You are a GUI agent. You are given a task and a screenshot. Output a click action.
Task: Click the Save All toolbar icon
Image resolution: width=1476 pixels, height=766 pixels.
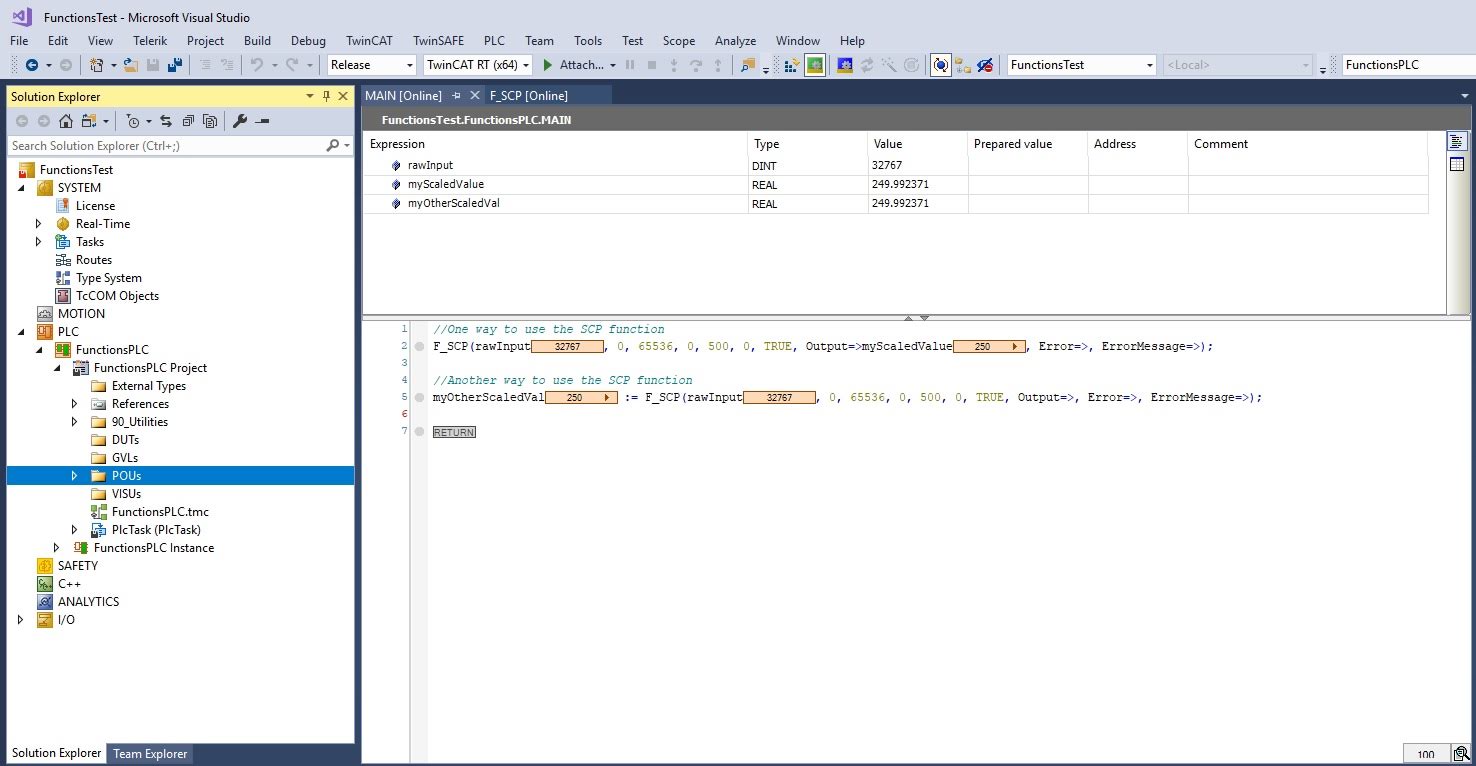coord(175,65)
